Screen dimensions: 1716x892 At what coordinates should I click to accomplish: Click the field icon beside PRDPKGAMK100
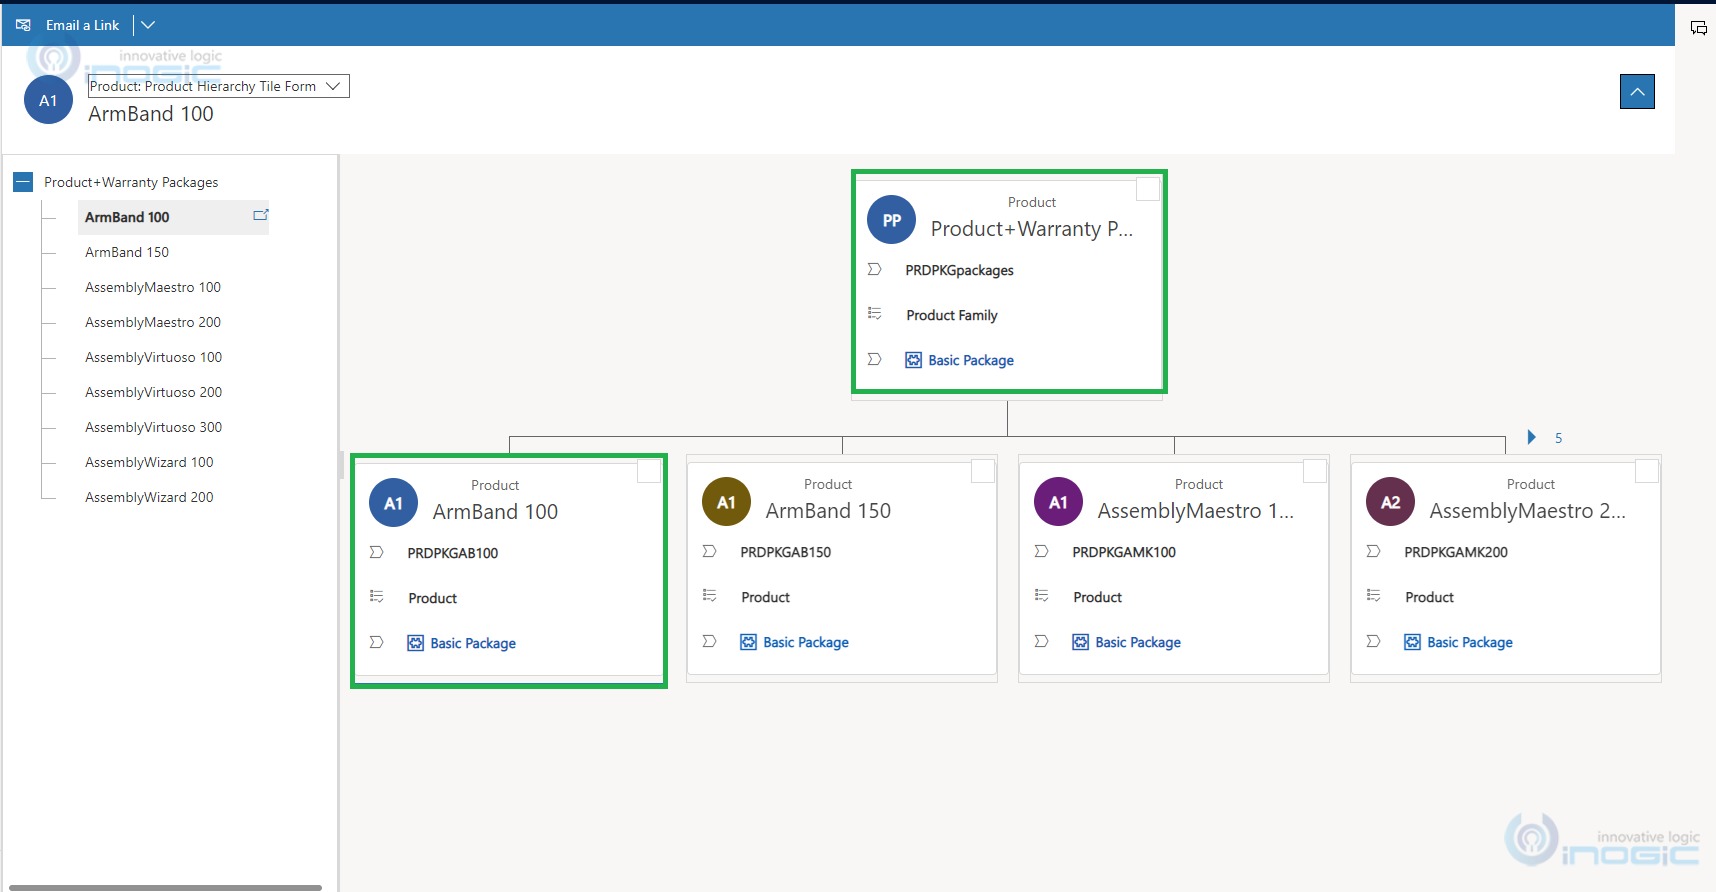(1042, 551)
